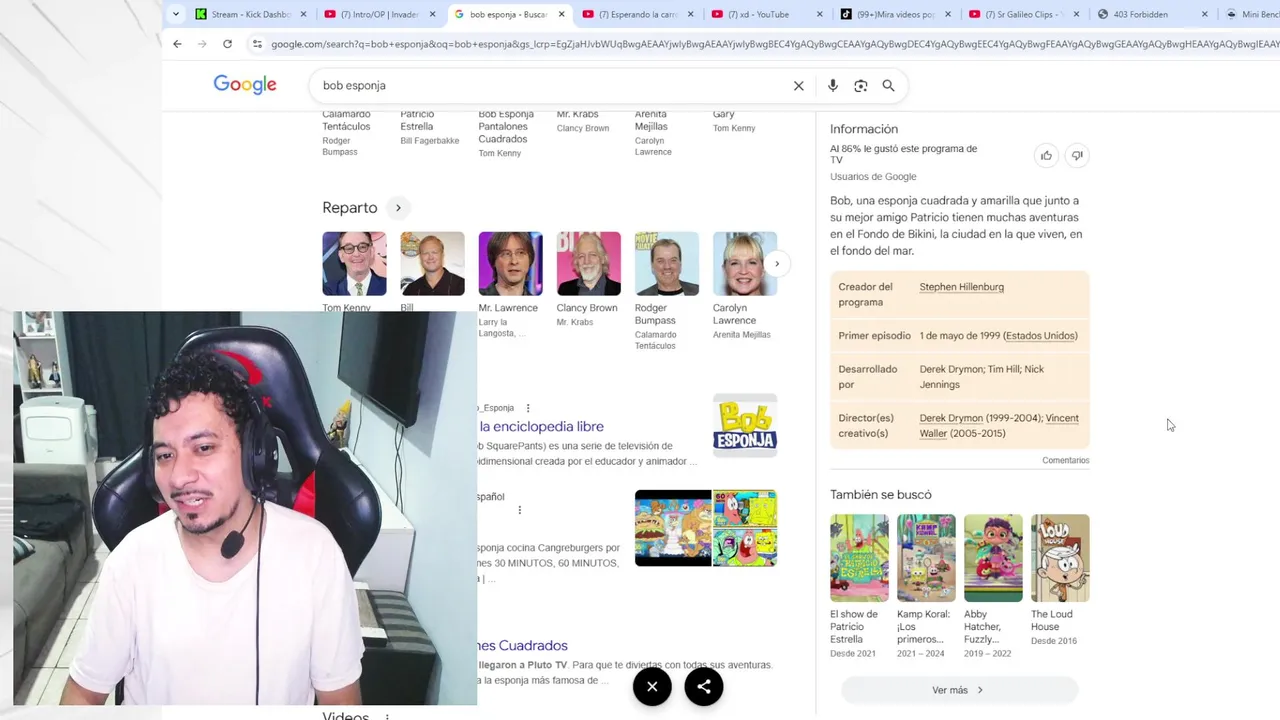Viewport: 1280px width, 720px height.
Task: Expand the Reparto section arrow
Action: click(398, 208)
